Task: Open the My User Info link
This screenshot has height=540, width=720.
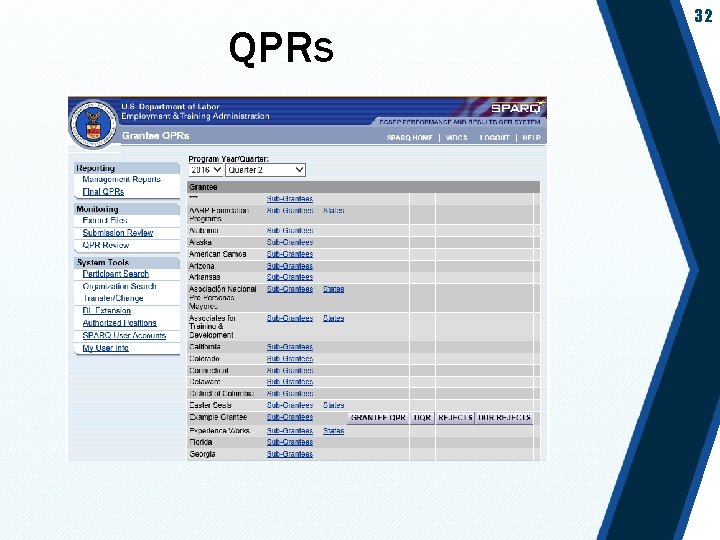Action: (106, 348)
